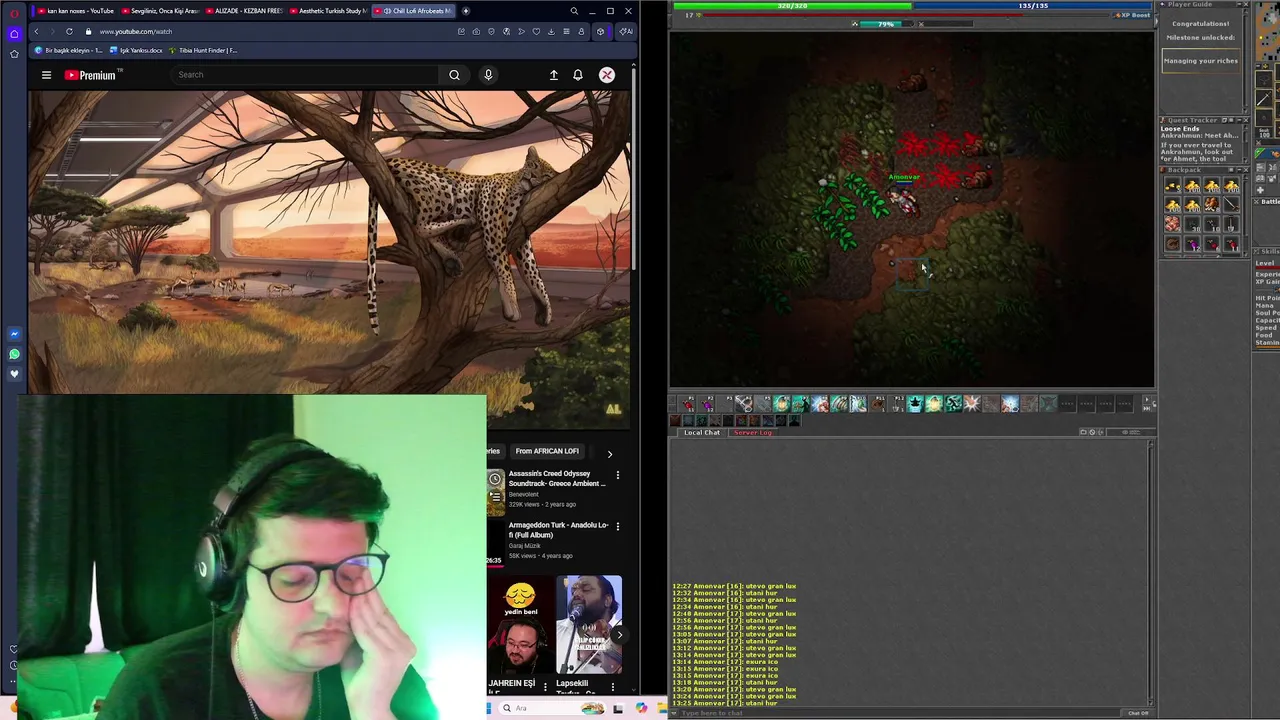Show more Shorts with right chevron

tap(619, 635)
